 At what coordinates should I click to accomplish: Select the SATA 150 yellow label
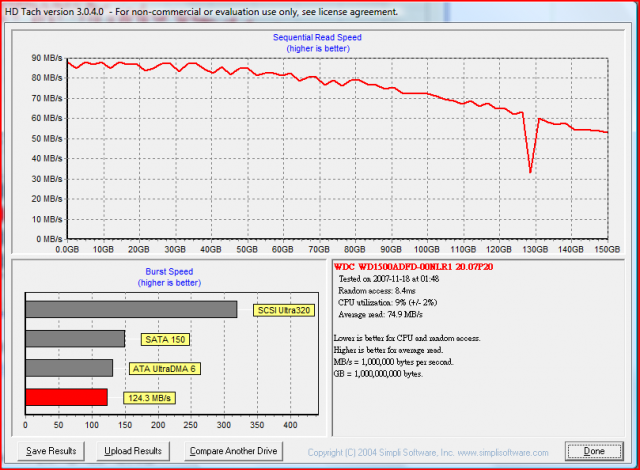click(165, 339)
